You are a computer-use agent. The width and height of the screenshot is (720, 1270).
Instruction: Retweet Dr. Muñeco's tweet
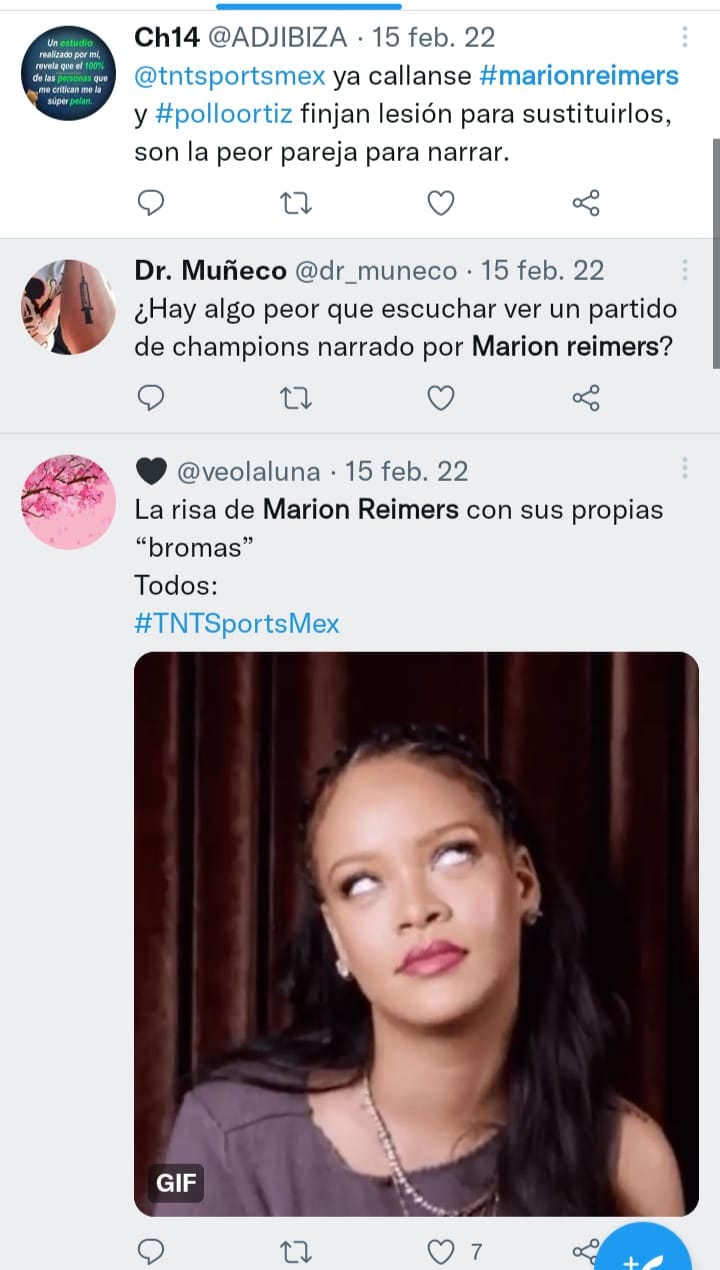[295, 398]
